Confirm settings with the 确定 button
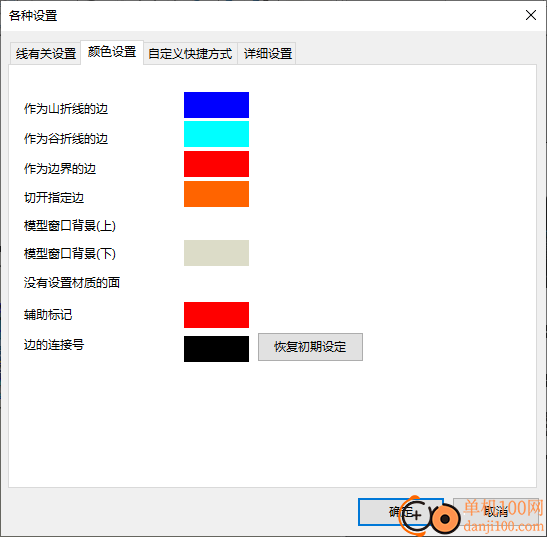 (401, 512)
